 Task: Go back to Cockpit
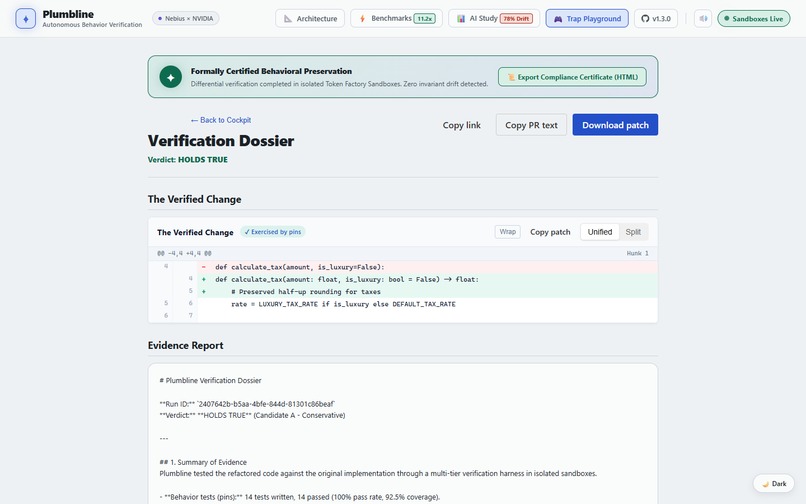pos(221,120)
